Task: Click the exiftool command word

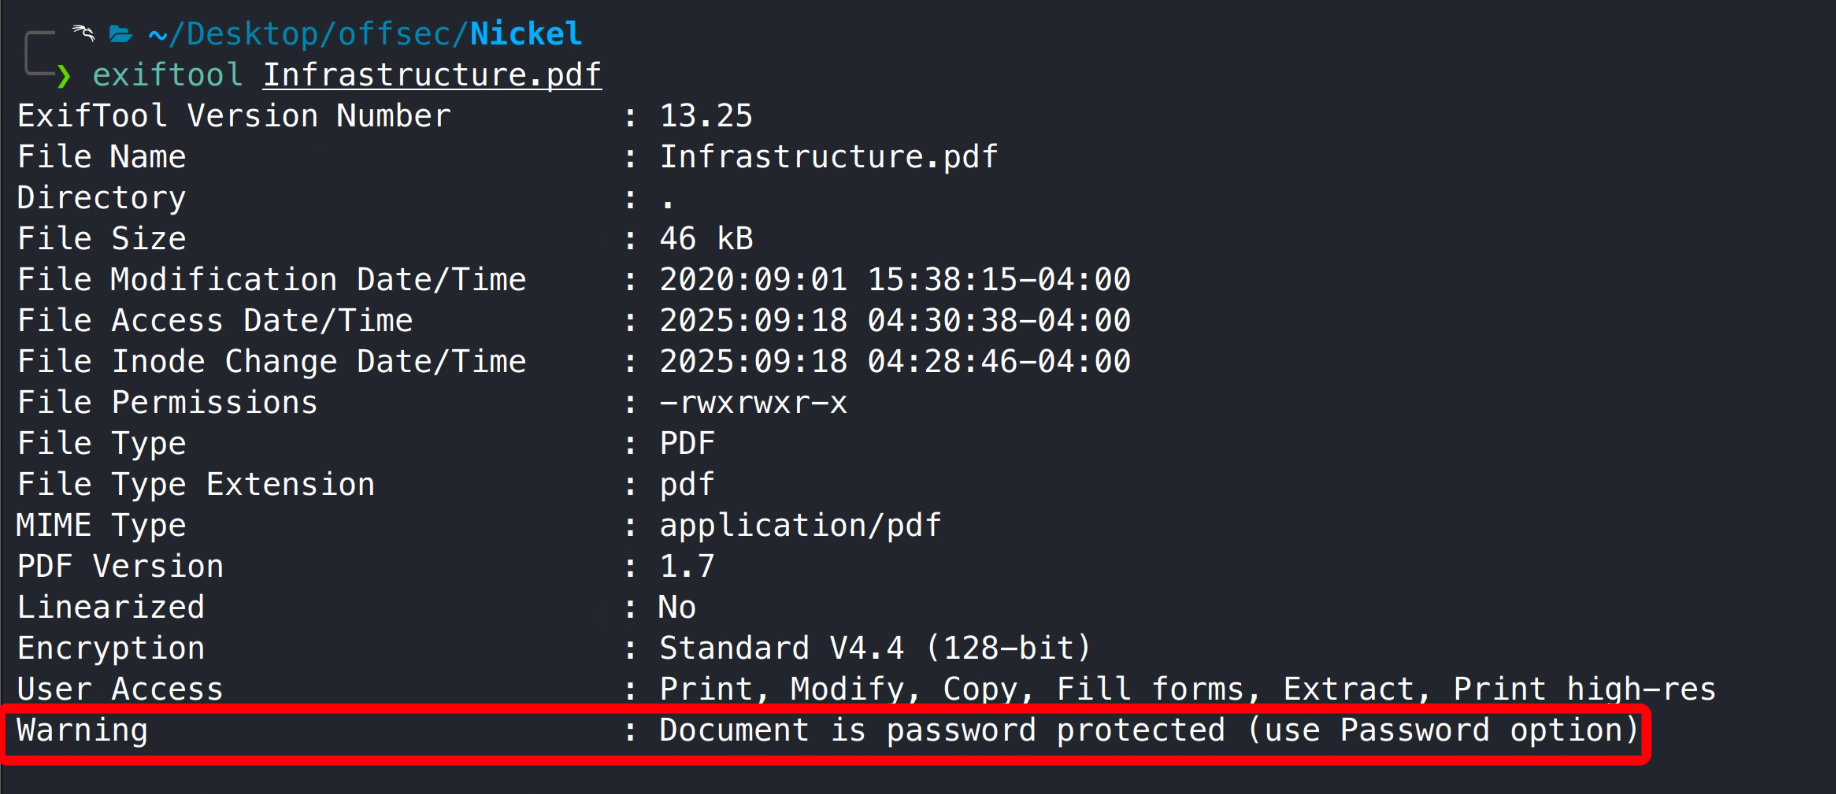Action: pos(167,75)
